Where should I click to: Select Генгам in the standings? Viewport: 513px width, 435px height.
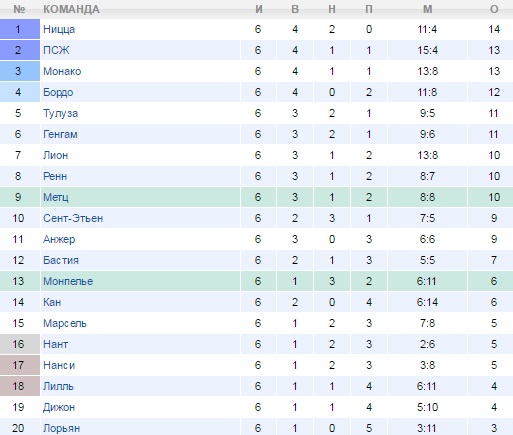[60, 134]
